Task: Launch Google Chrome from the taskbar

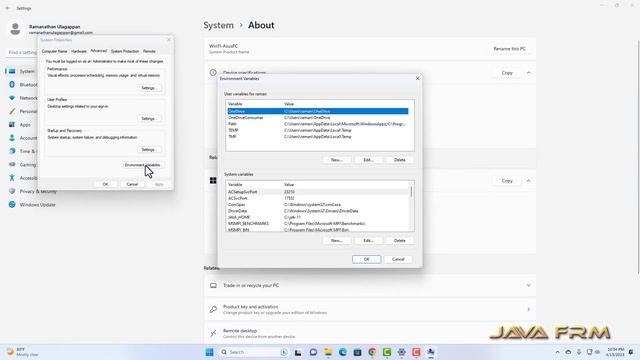Action: [x=372, y=352]
